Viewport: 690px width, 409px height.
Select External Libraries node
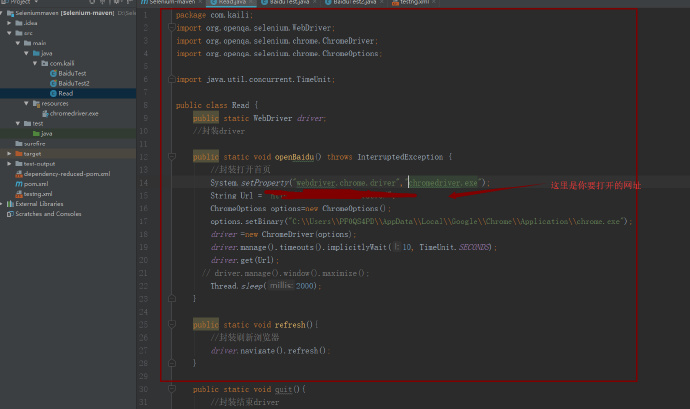(x=39, y=204)
